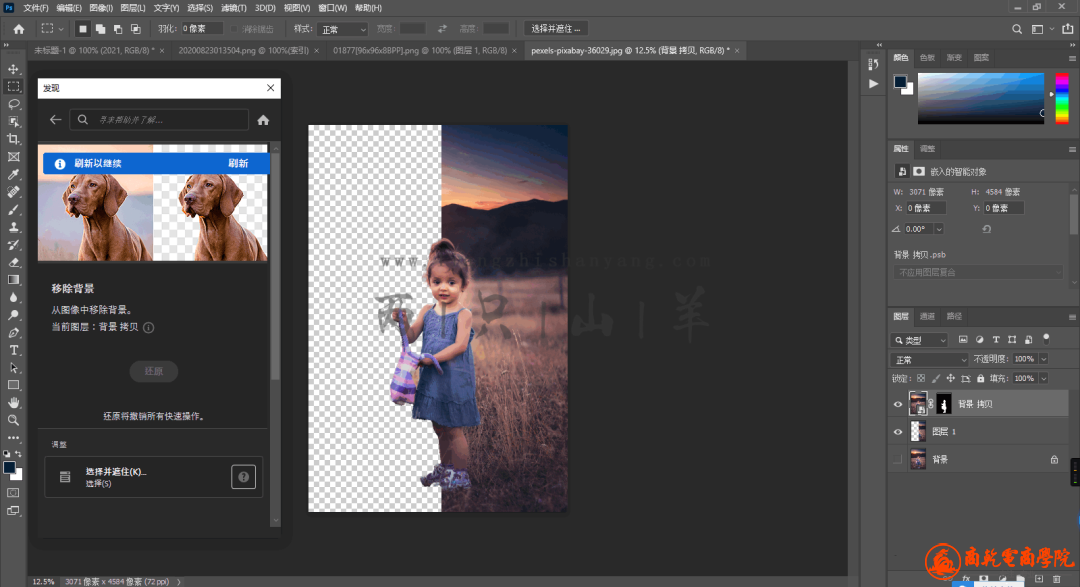Click the Discover panel search field
Viewport: 1080px width, 587px height.
coord(160,120)
